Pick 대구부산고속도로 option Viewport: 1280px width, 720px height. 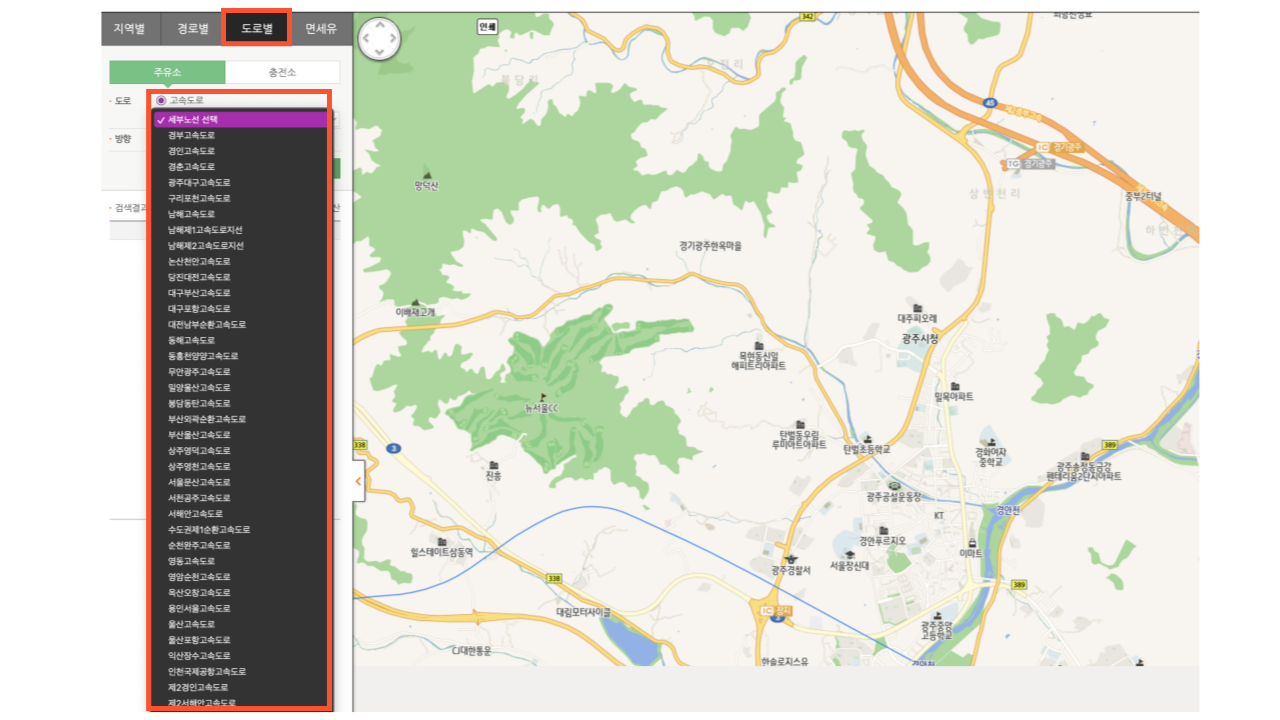[x=240, y=293]
